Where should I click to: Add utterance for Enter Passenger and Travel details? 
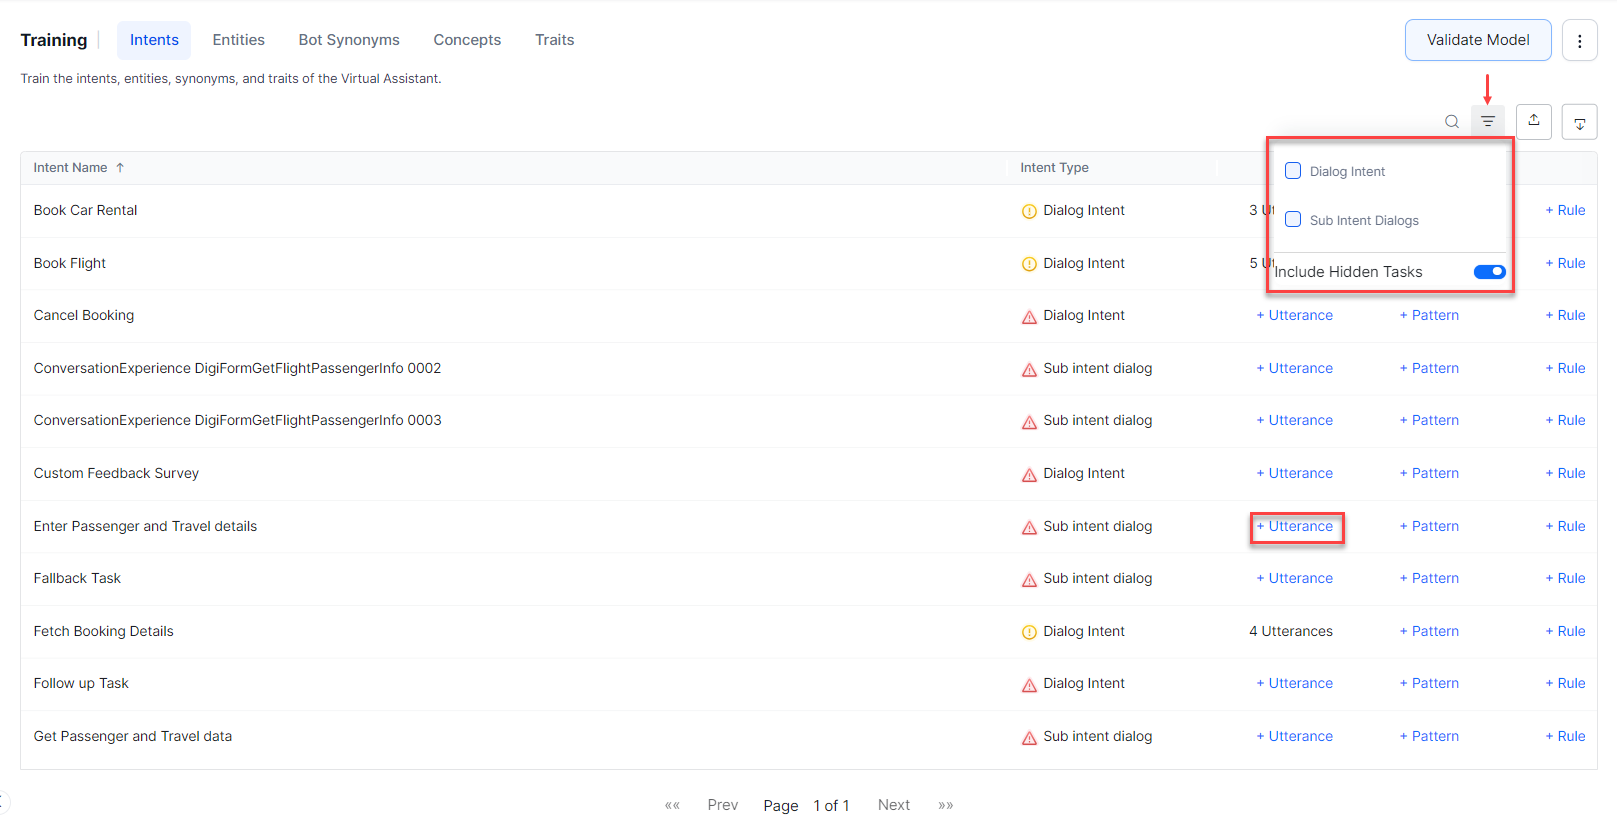(x=1295, y=527)
